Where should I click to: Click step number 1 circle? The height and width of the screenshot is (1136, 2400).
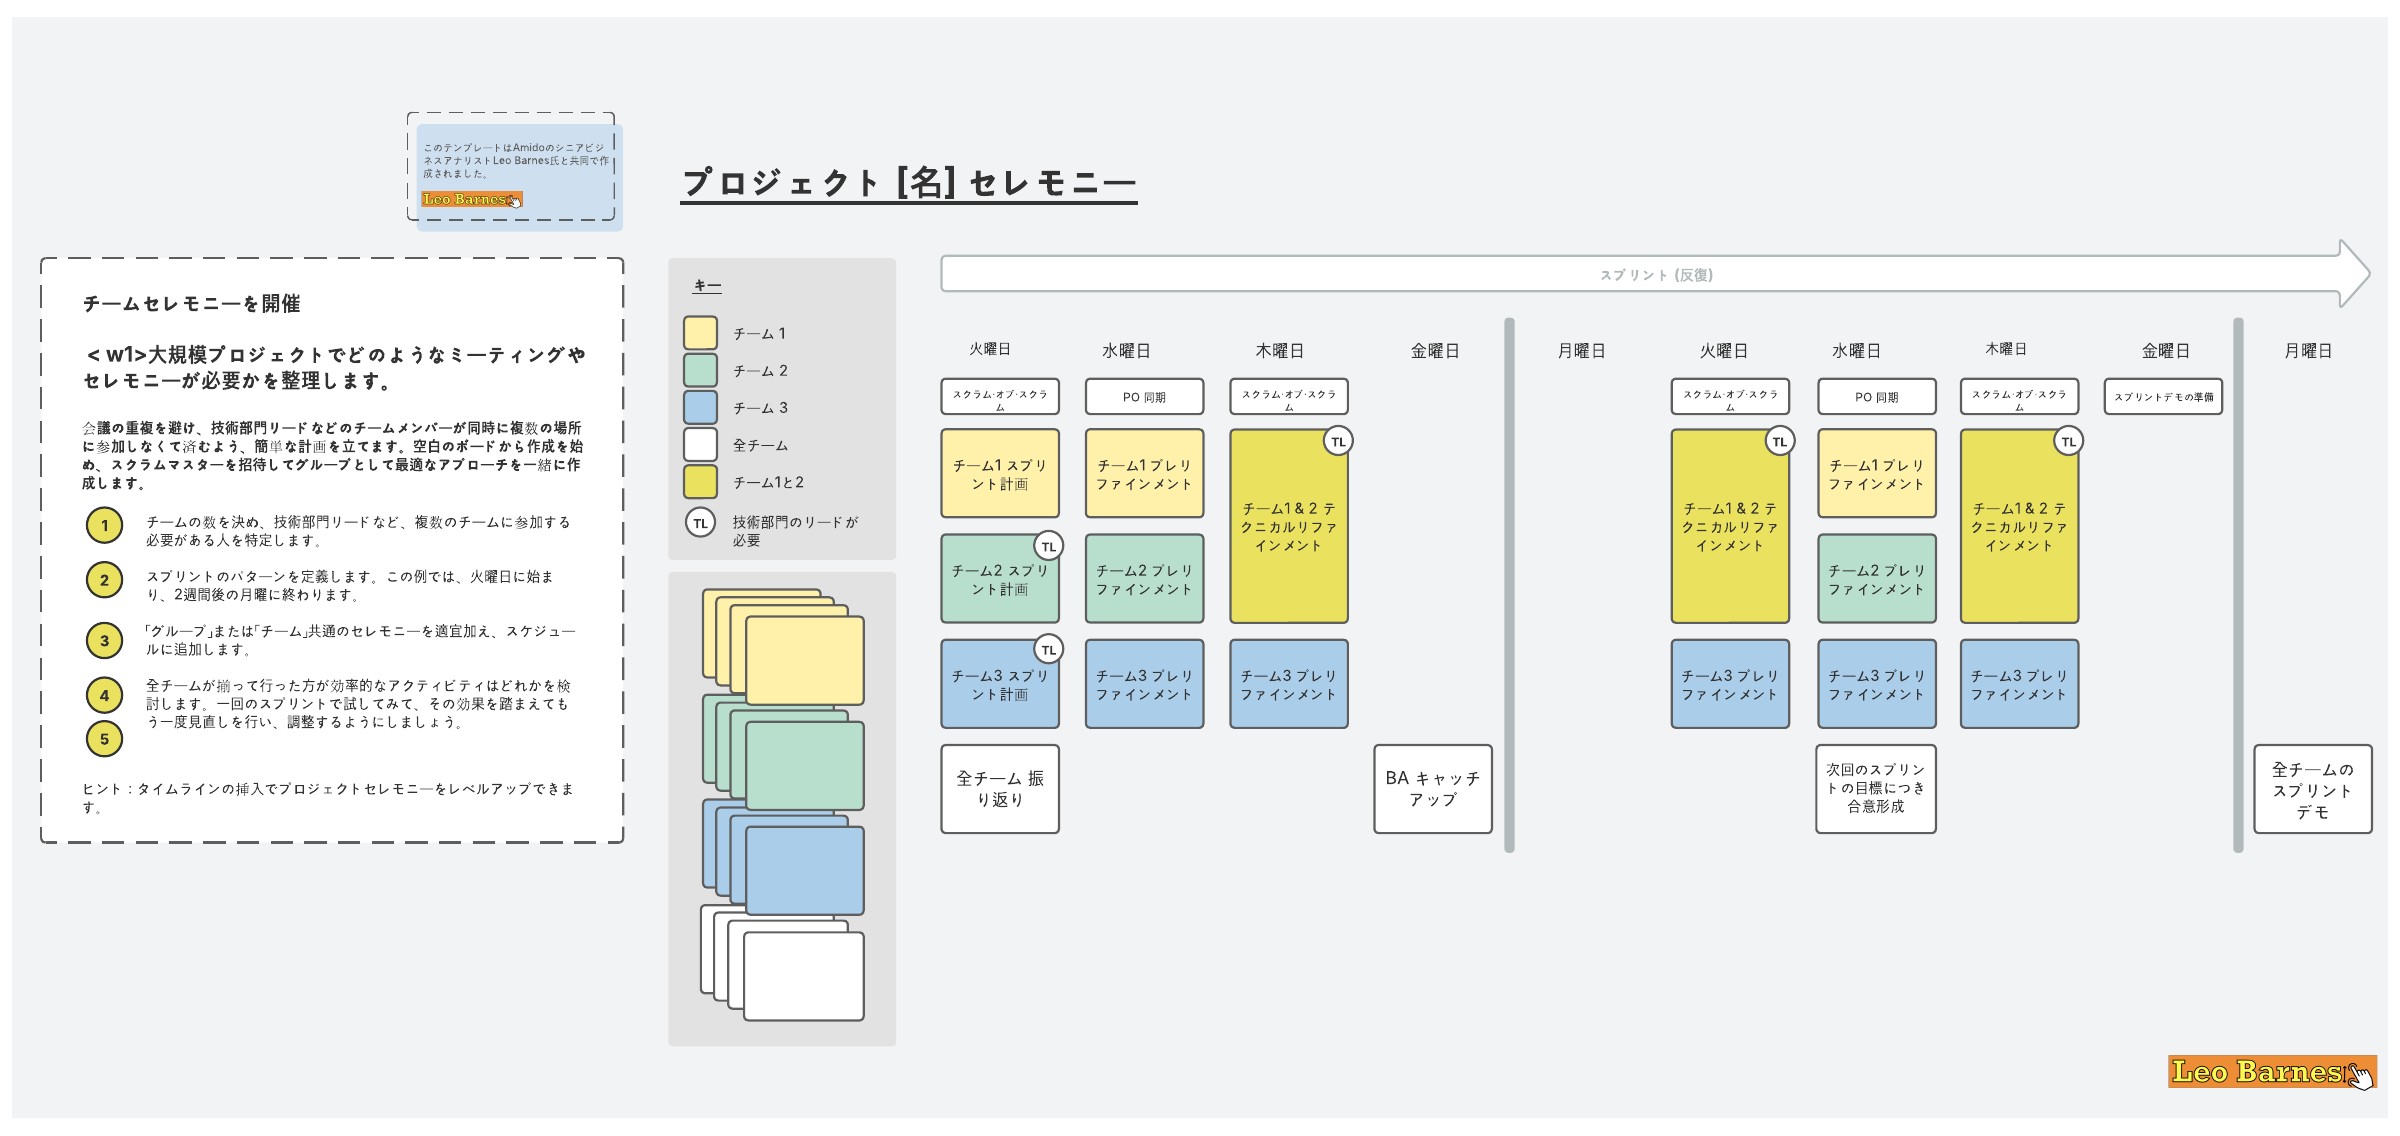click(104, 525)
